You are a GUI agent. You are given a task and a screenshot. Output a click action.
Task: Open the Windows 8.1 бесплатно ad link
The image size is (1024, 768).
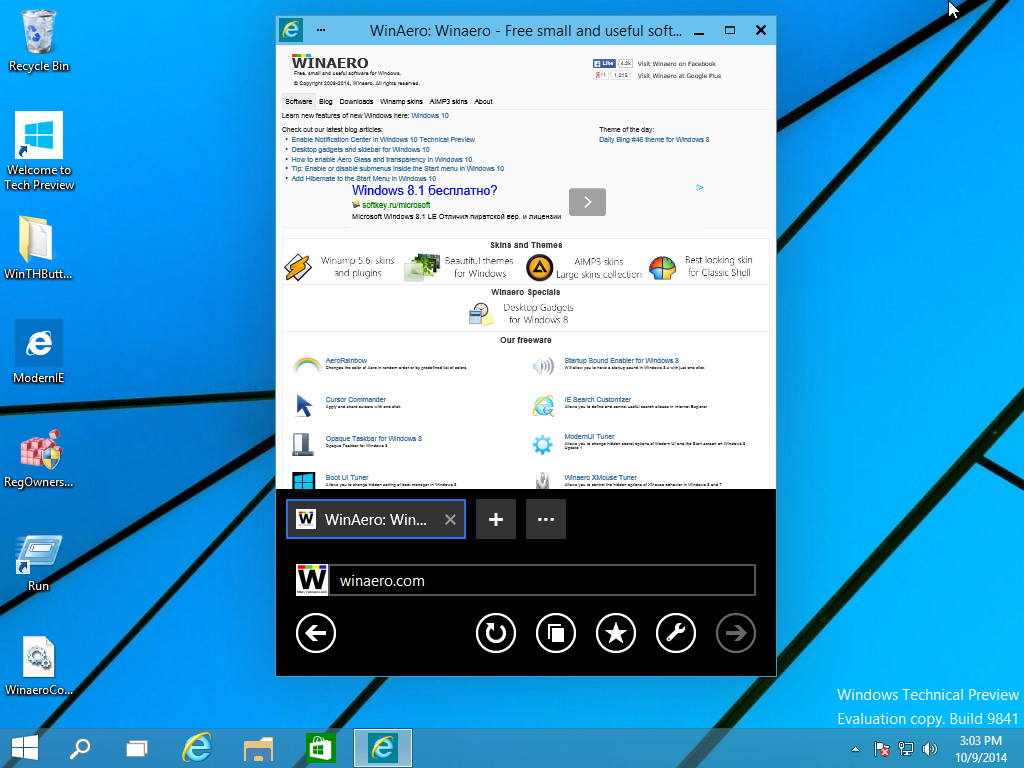(424, 191)
